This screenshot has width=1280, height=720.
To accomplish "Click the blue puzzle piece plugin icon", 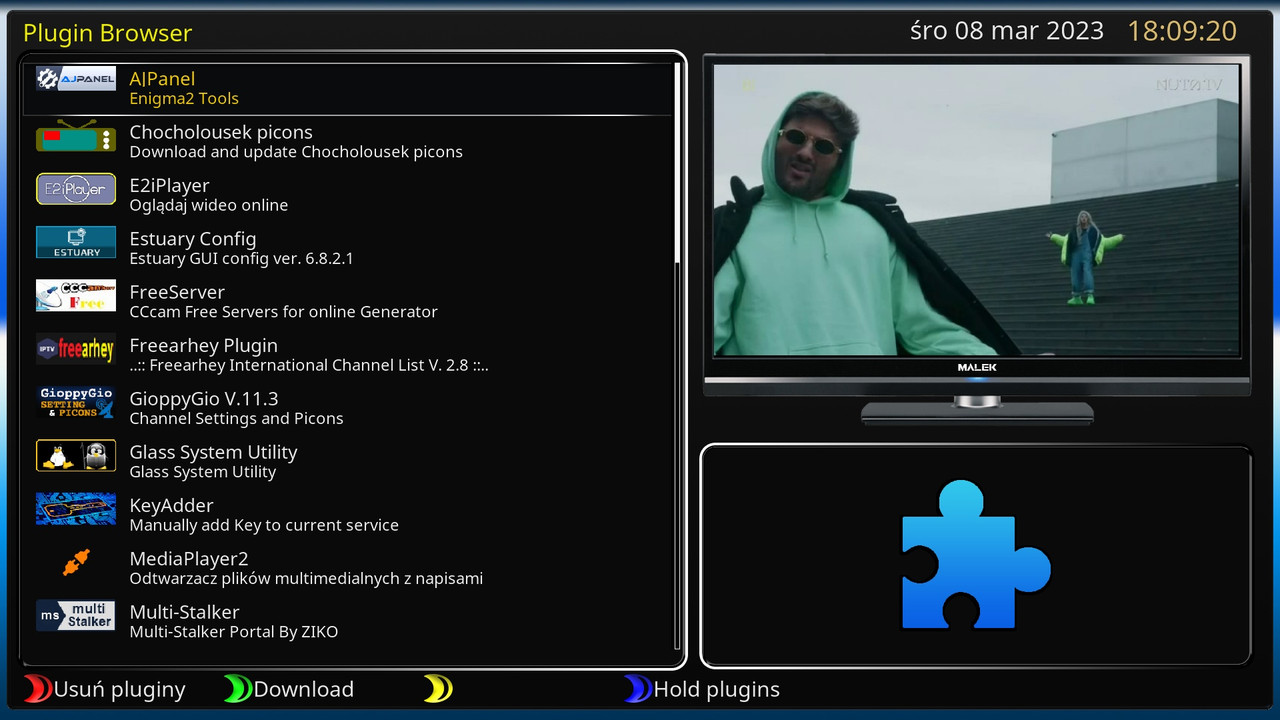I will (975, 556).
